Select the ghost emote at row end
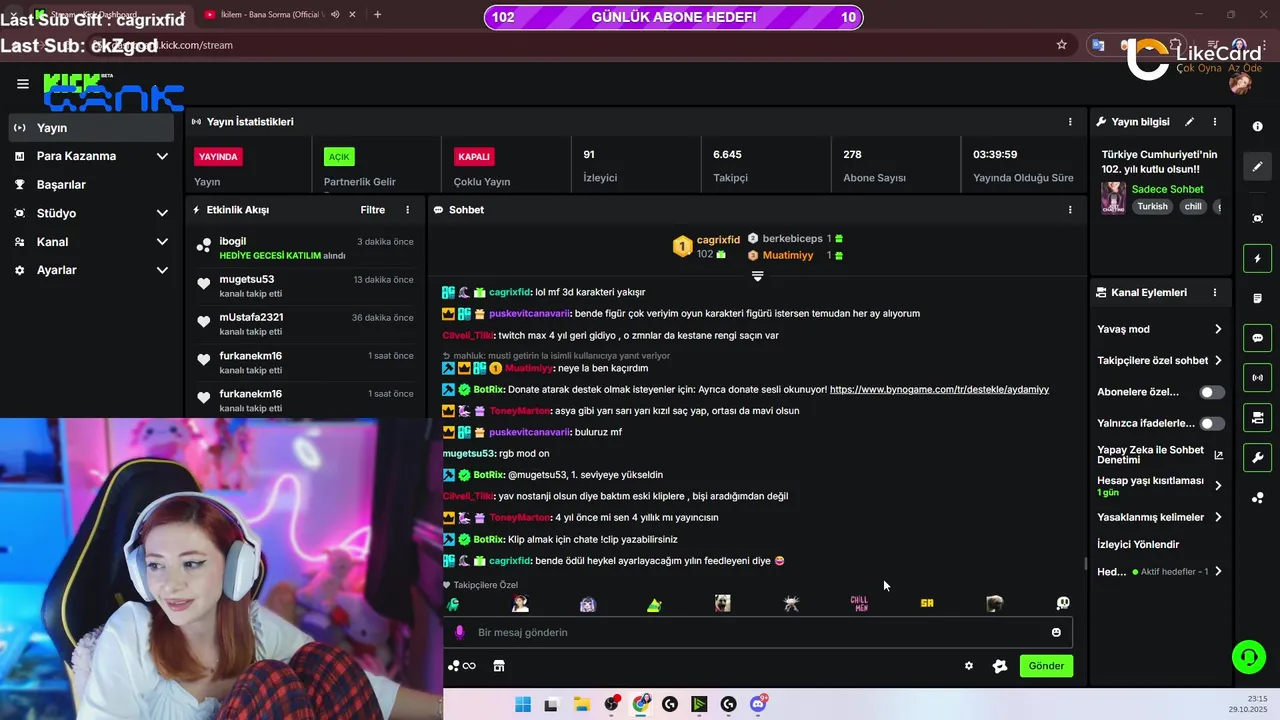This screenshot has height=720, width=1280. tap(1062, 604)
